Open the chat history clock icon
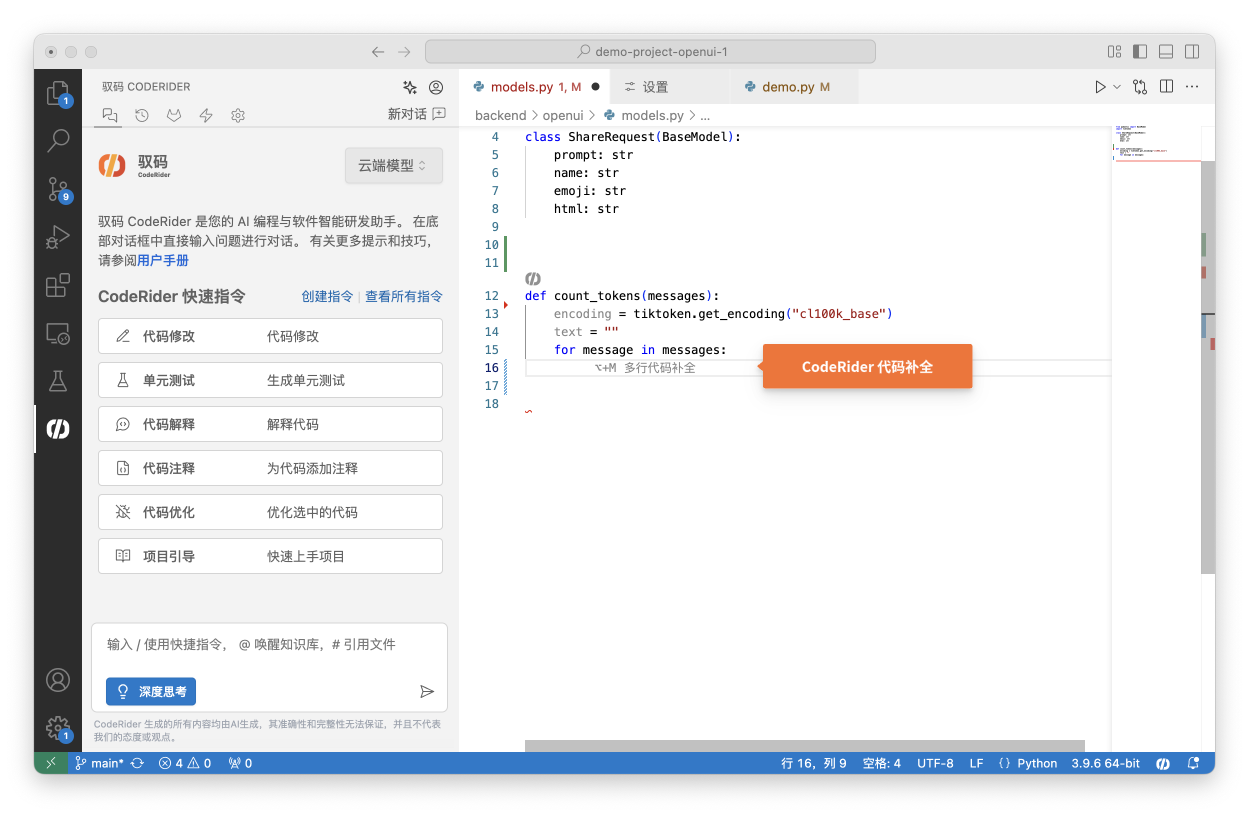 click(142, 115)
